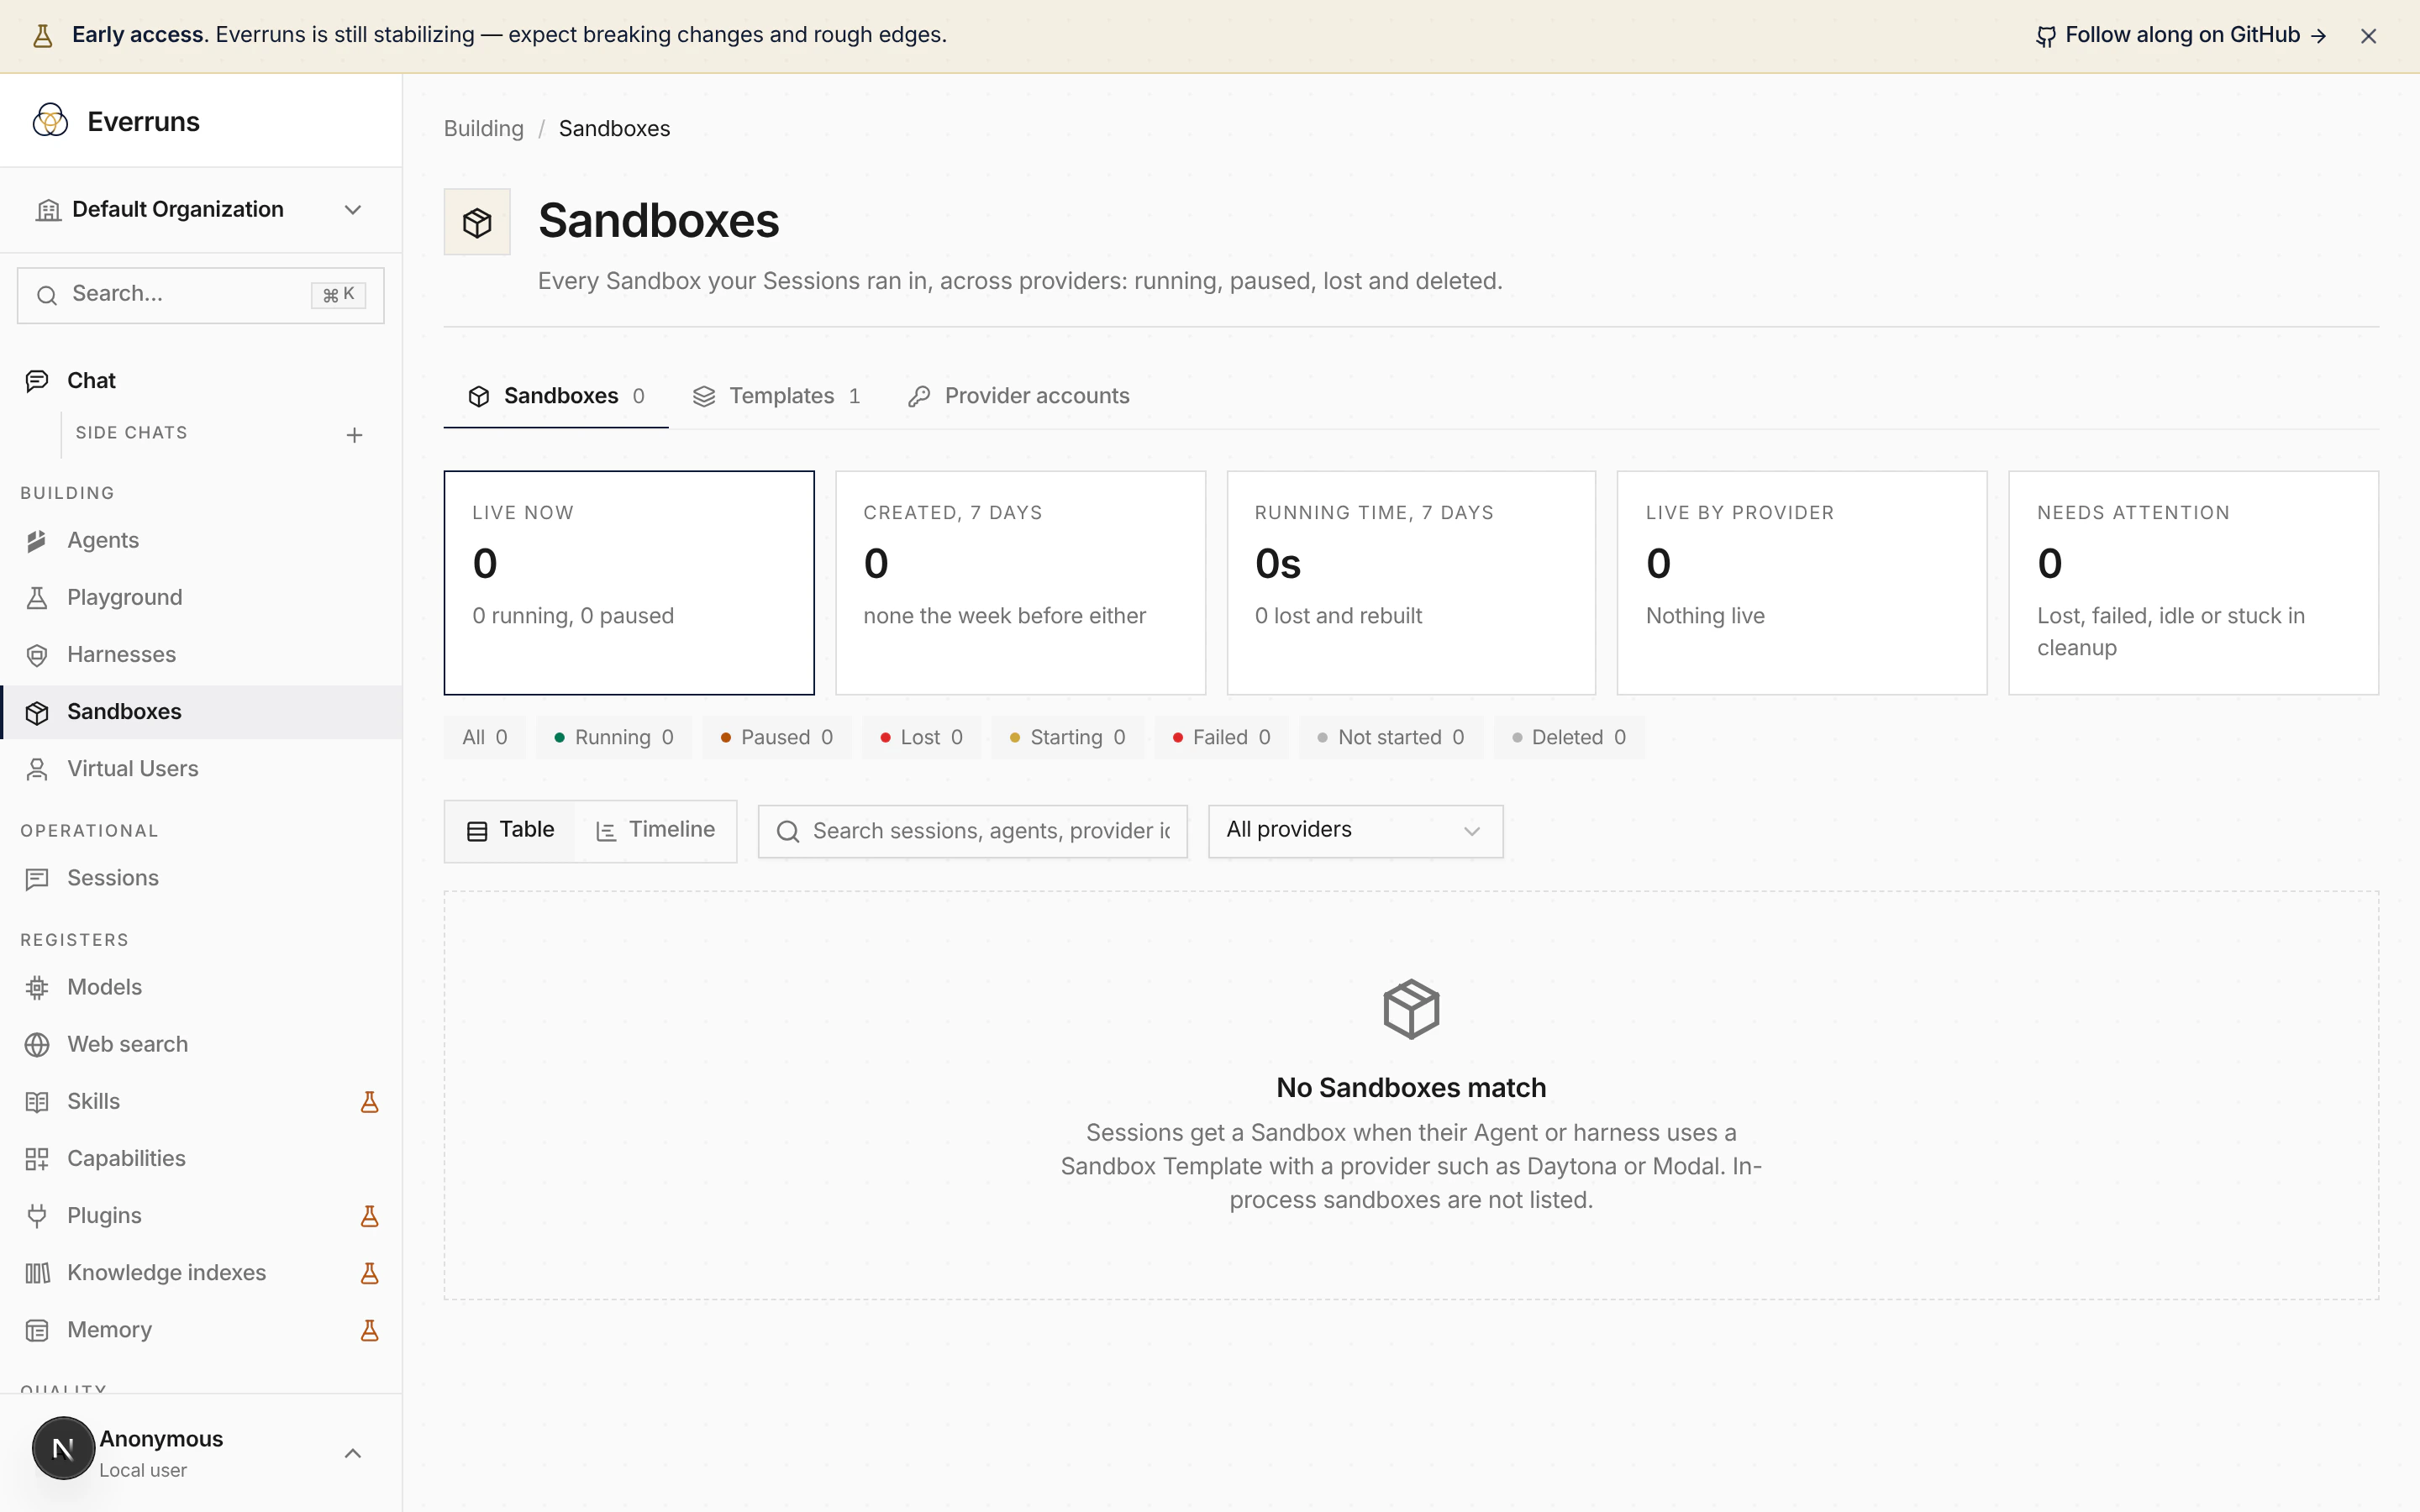Open Harnesses in the sidebar
Viewport: 2420px width, 1512px height.
coord(200,655)
